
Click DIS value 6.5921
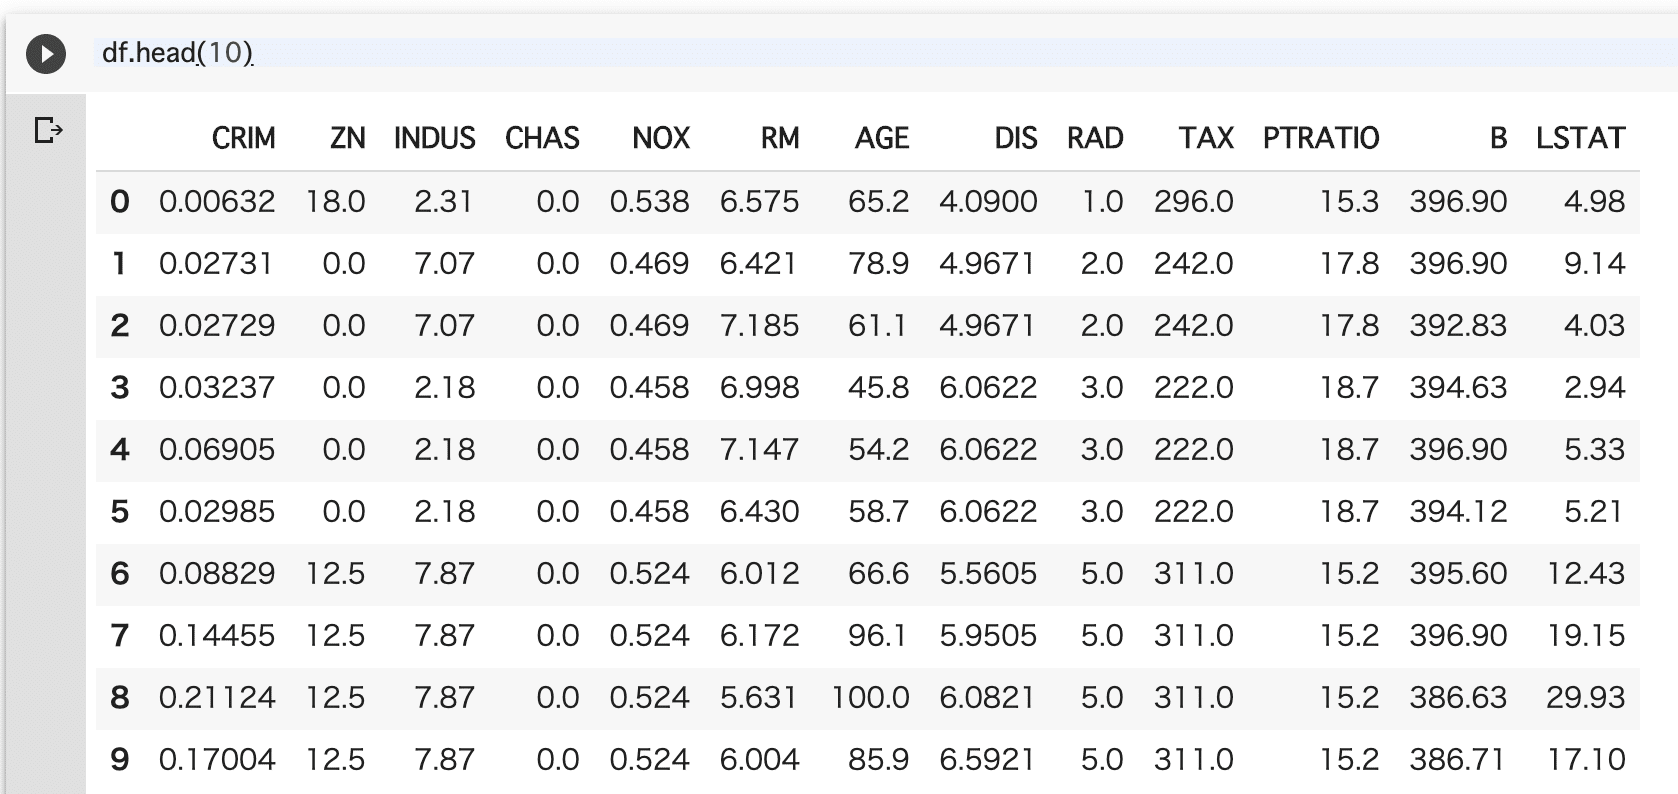tap(988, 760)
